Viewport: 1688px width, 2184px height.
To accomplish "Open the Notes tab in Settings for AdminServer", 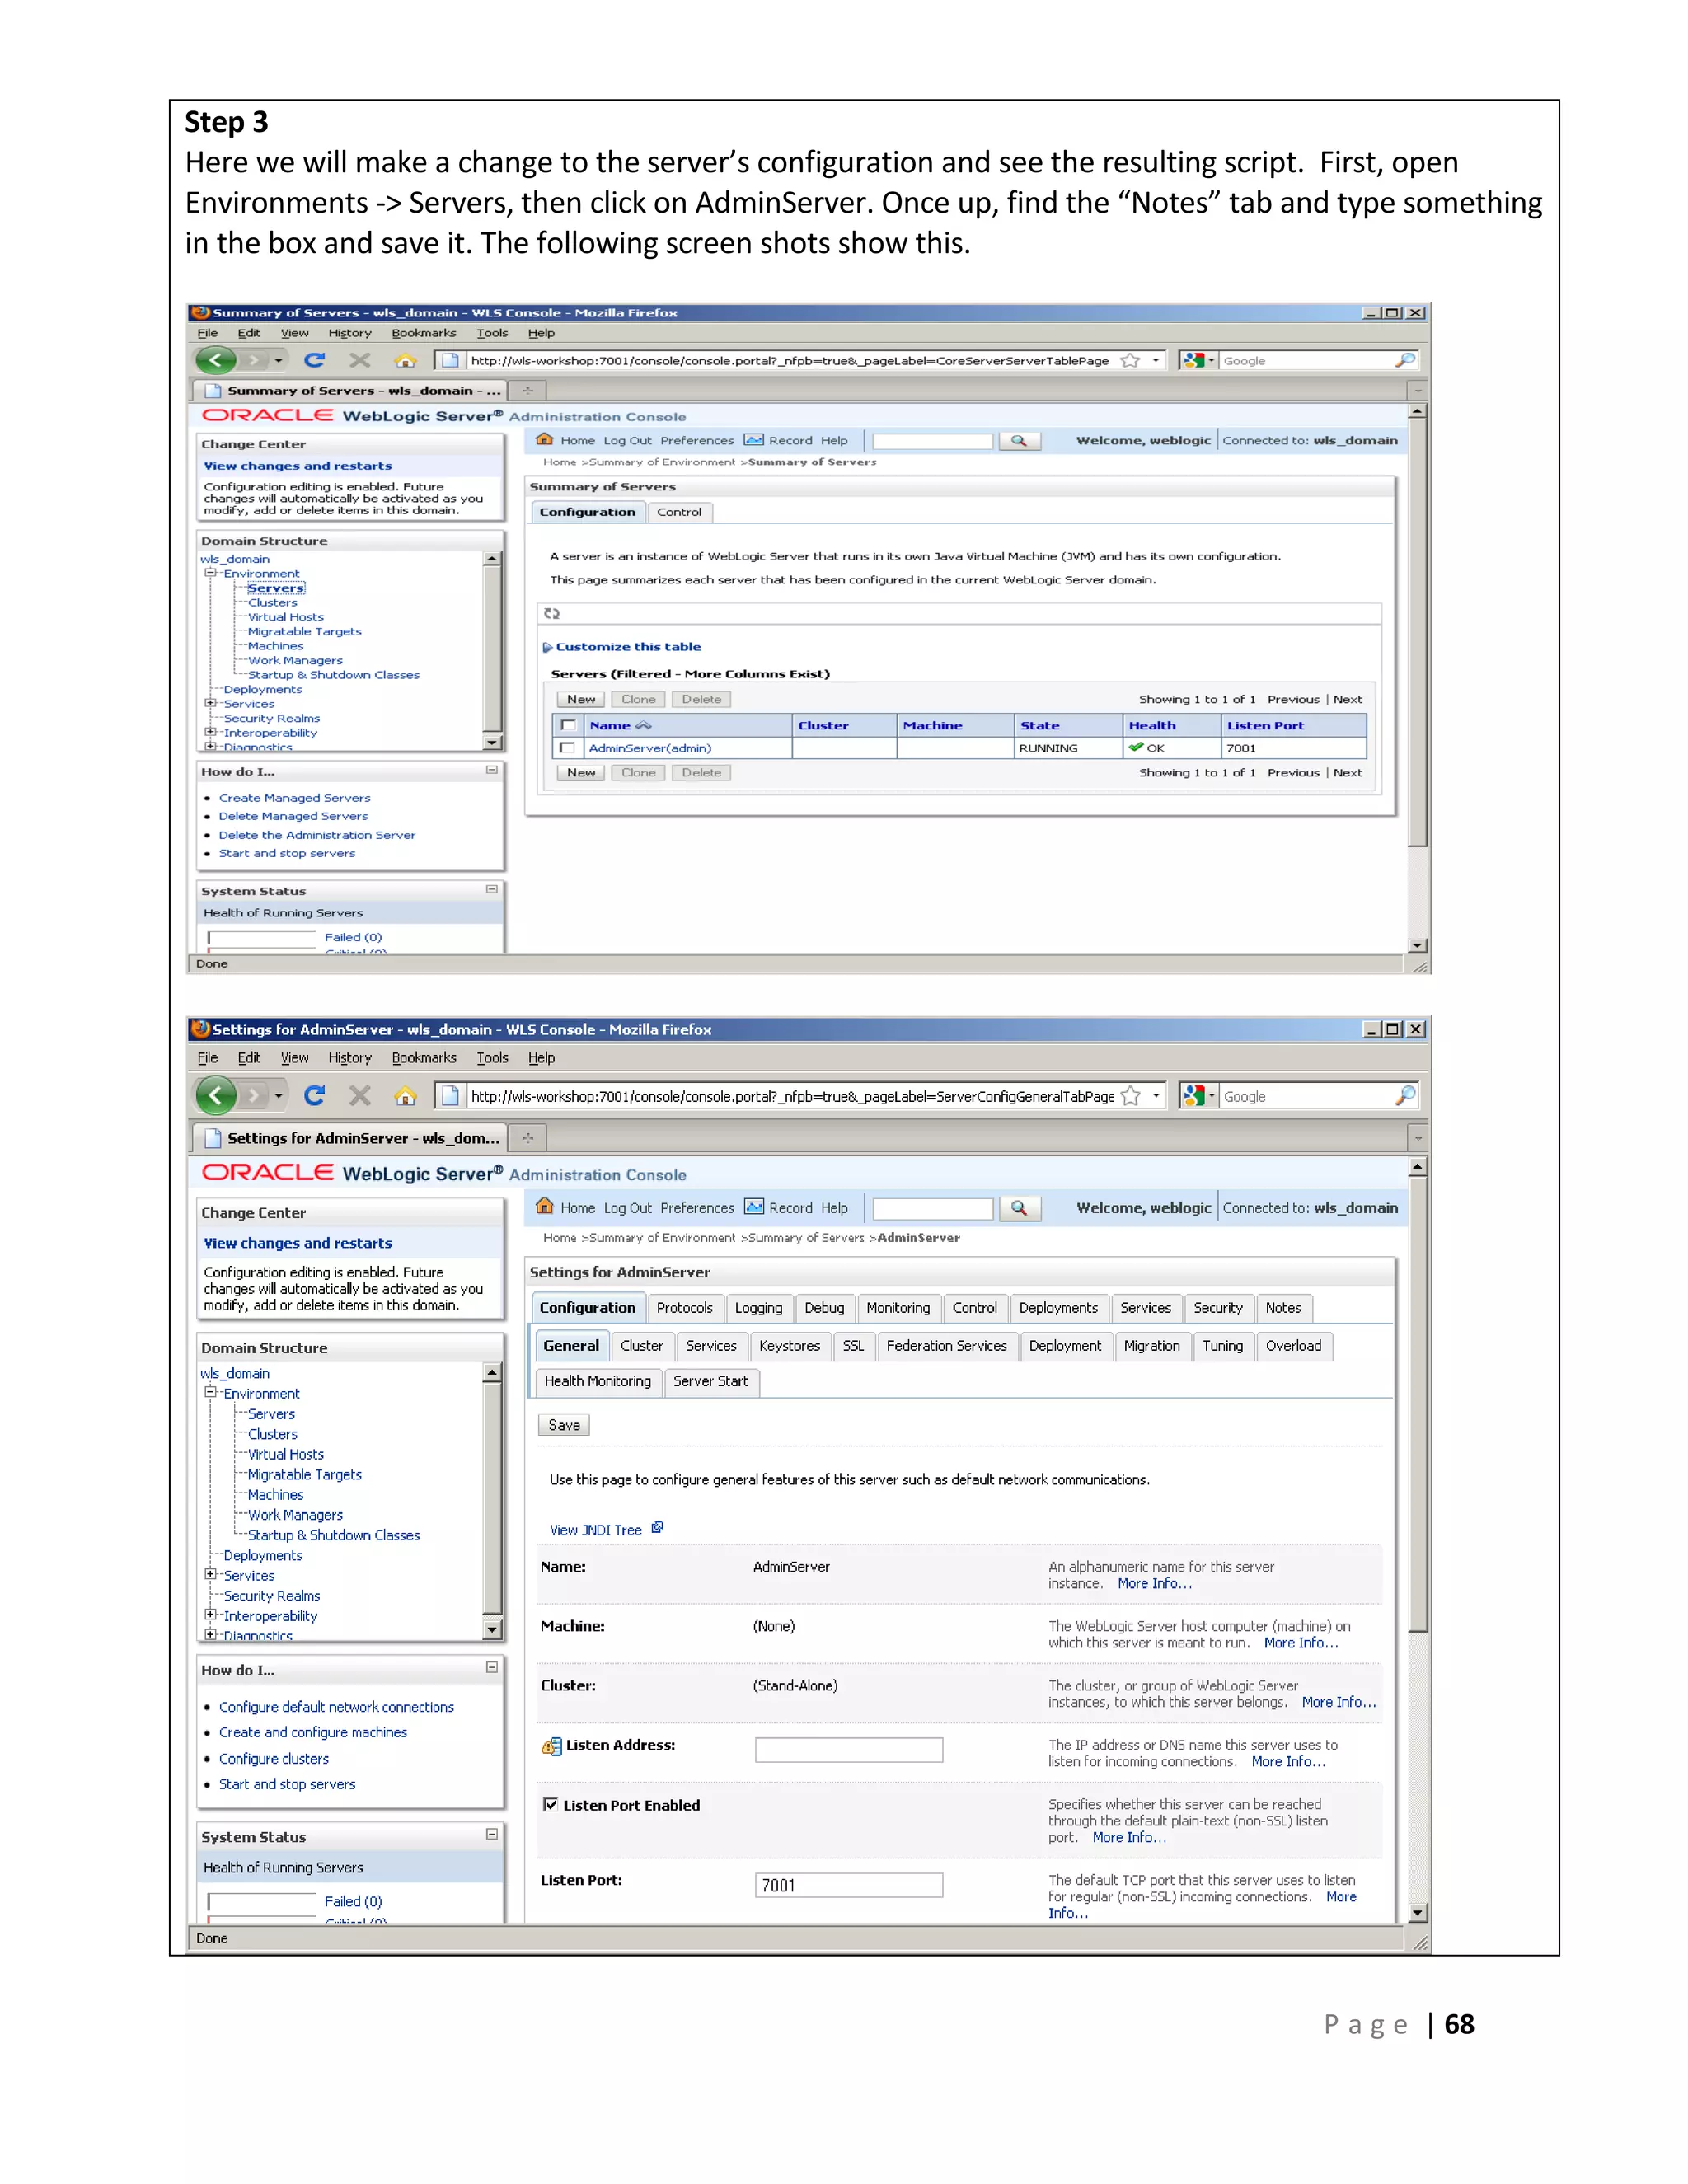I will (1283, 1307).
